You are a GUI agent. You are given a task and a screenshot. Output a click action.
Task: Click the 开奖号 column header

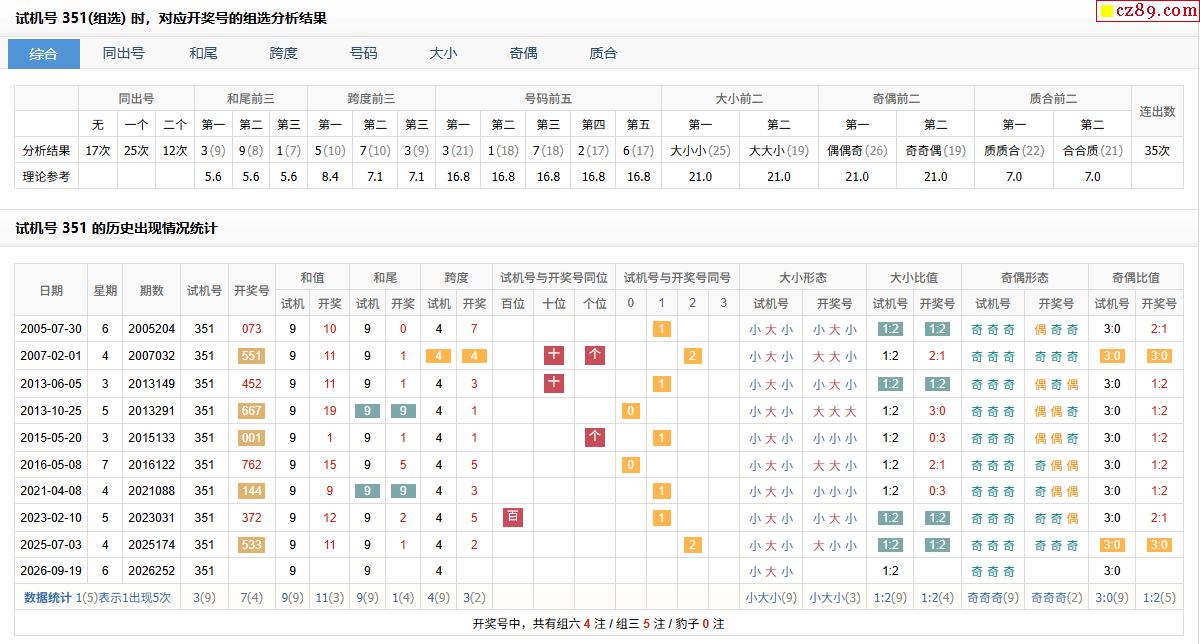(251, 290)
